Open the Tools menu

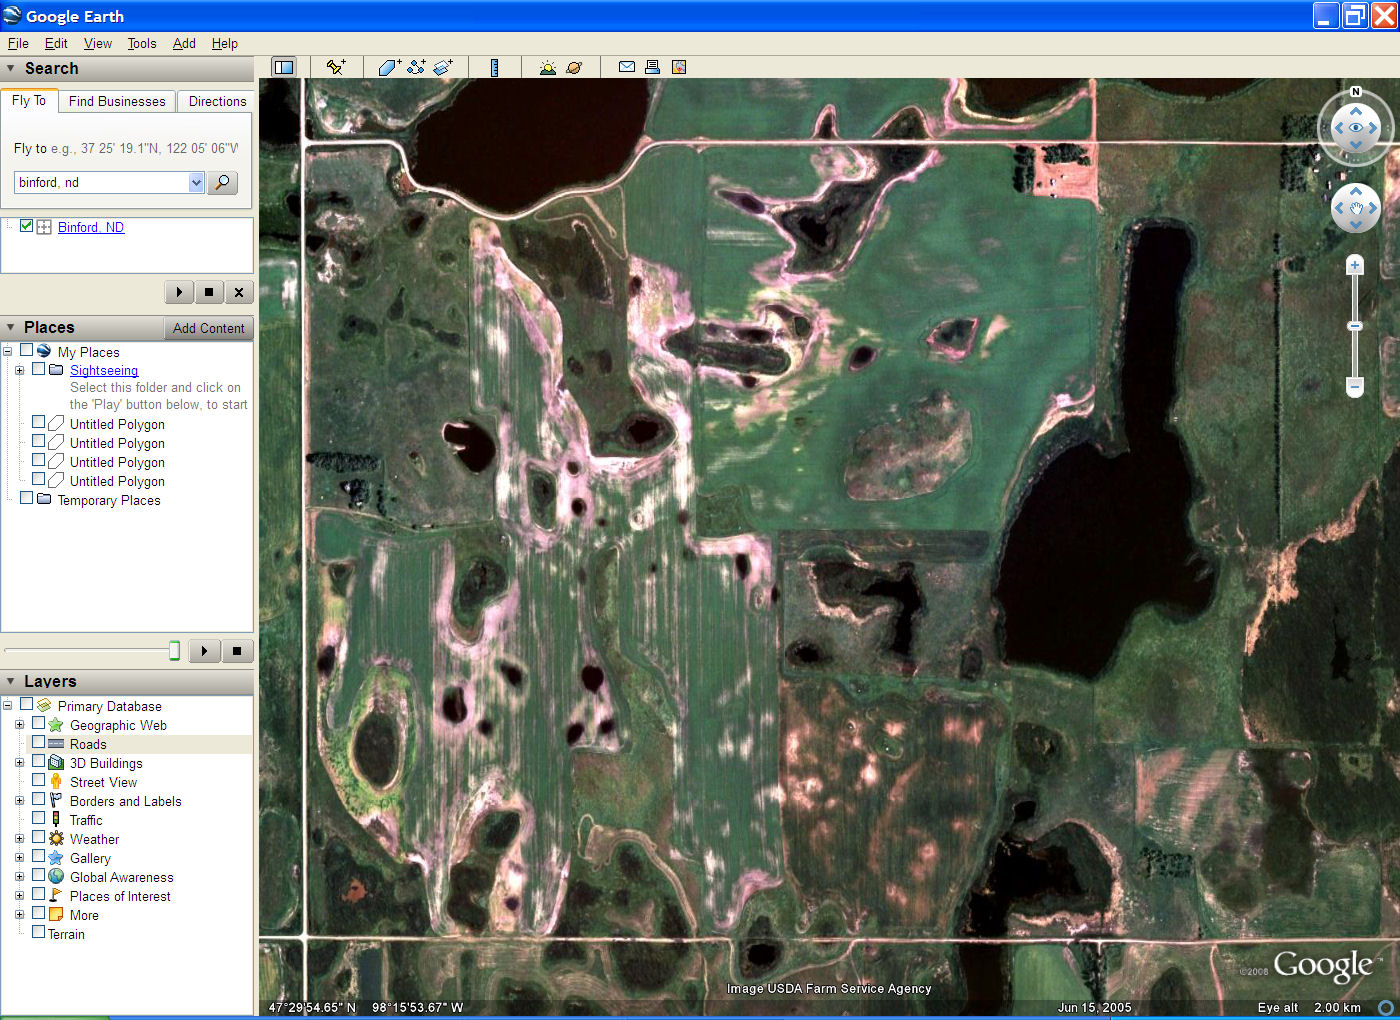click(x=142, y=43)
